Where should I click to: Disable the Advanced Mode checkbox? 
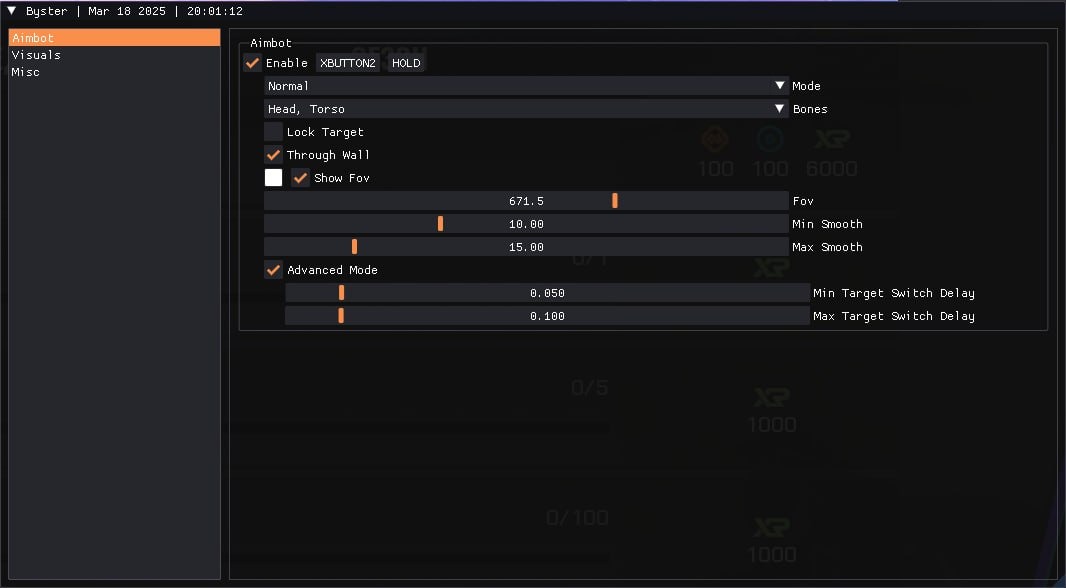point(273,270)
